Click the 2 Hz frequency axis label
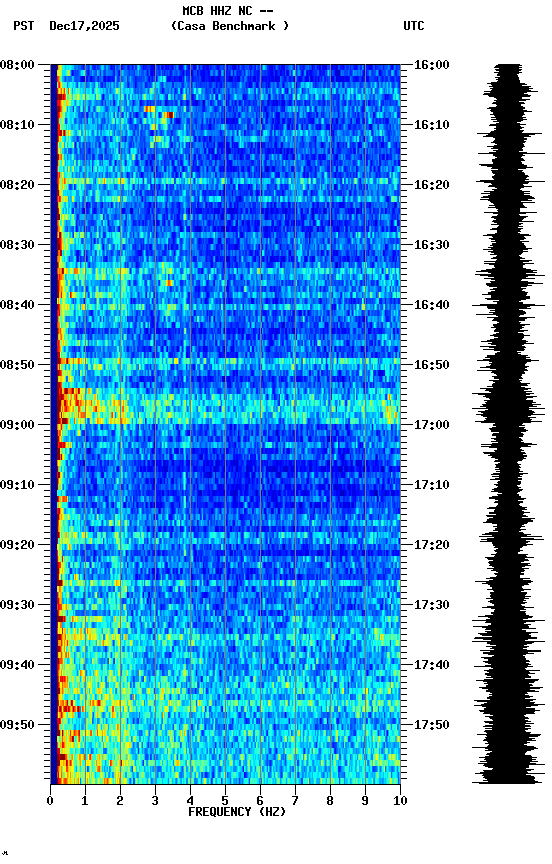 120,801
